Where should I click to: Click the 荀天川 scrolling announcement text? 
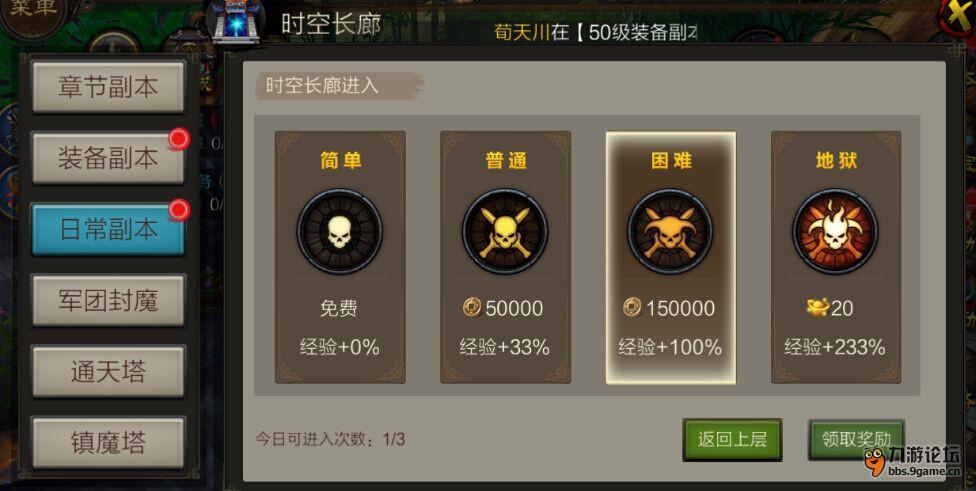coord(522,32)
